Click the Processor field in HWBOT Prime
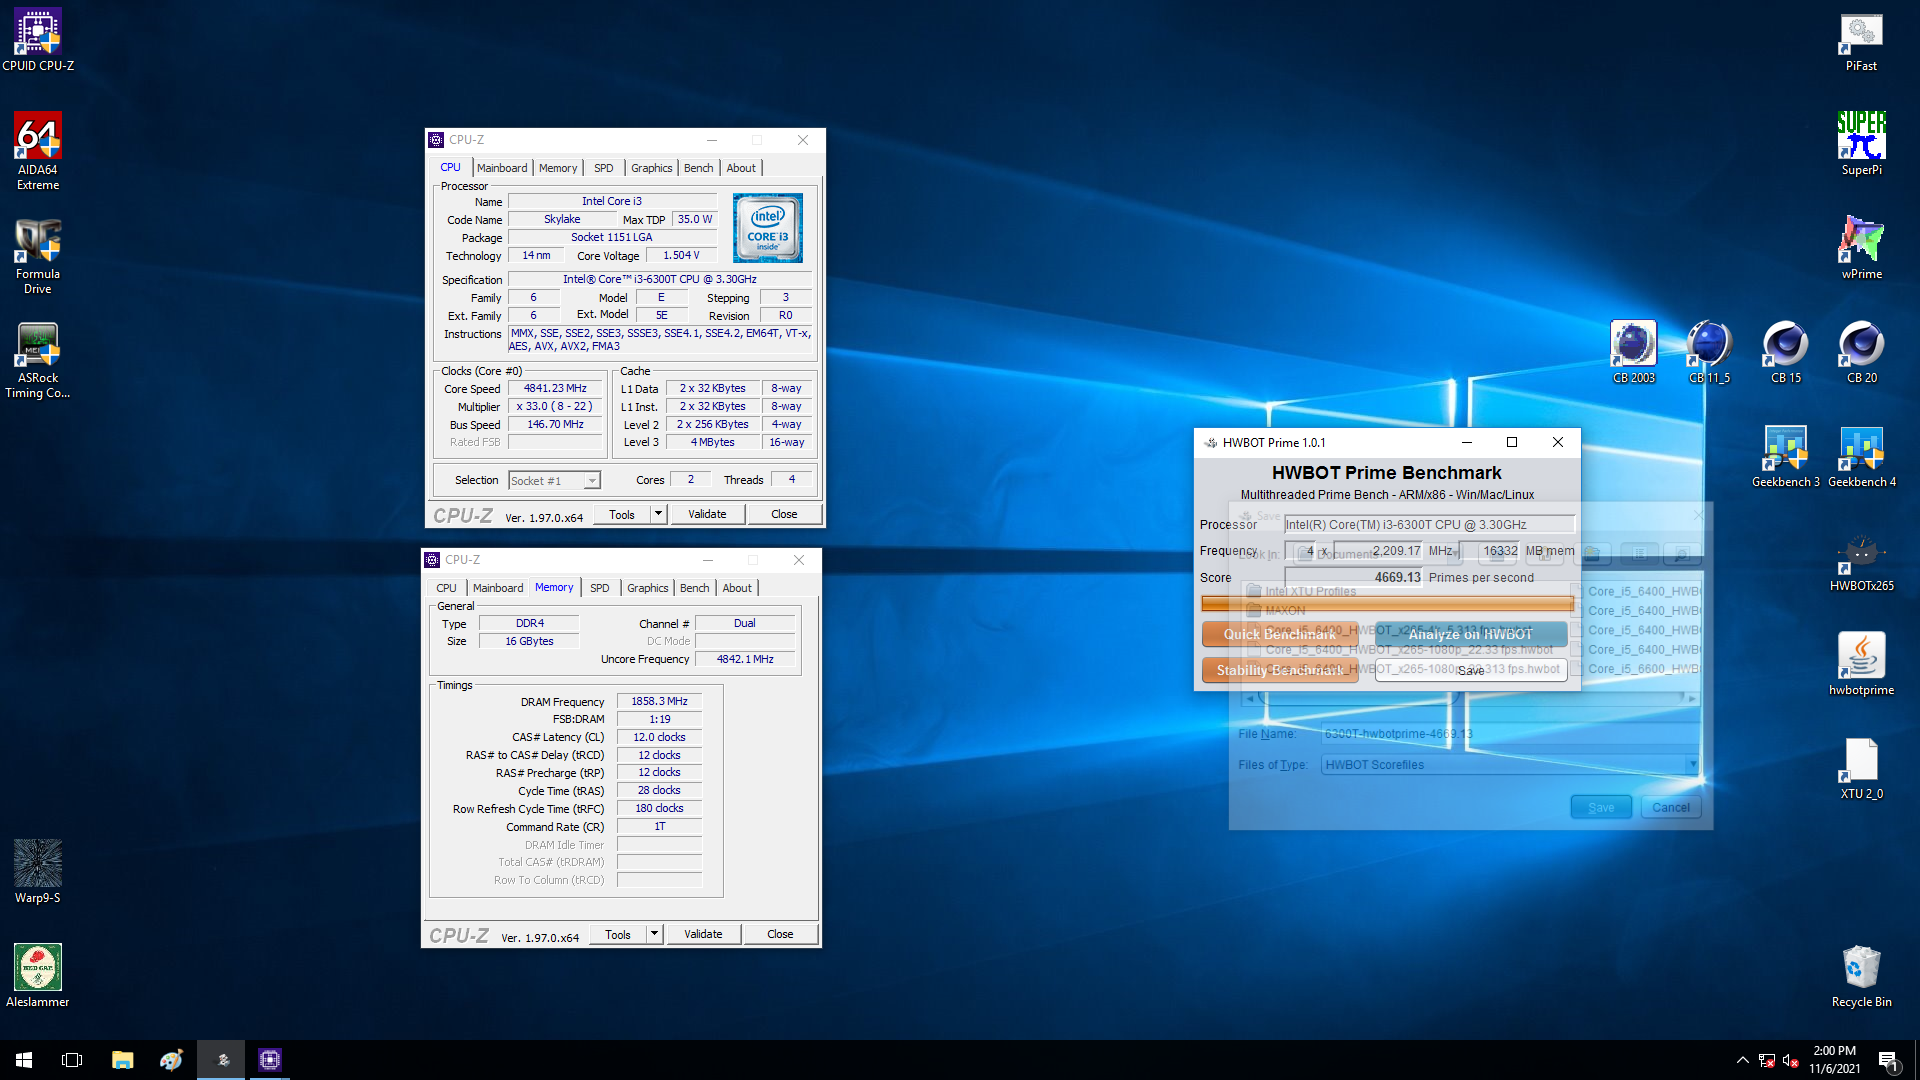This screenshot has width=1920, height=1080. [x=1429, y=524]
